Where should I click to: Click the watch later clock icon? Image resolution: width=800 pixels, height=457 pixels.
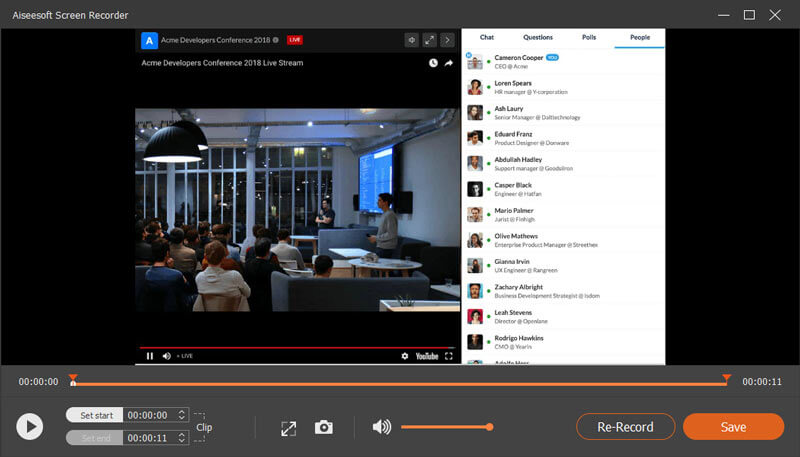[x=433, y=63]
